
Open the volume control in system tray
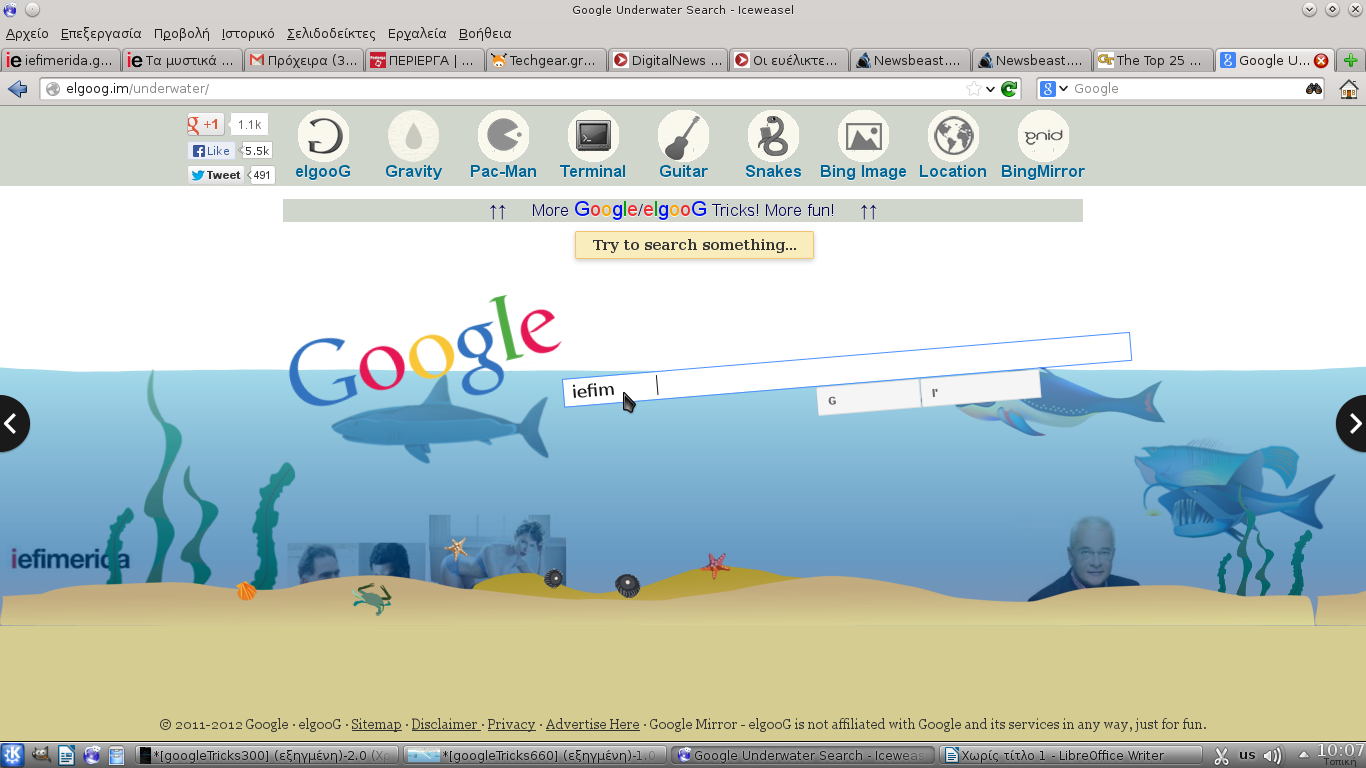click(x=1272, y=756)
